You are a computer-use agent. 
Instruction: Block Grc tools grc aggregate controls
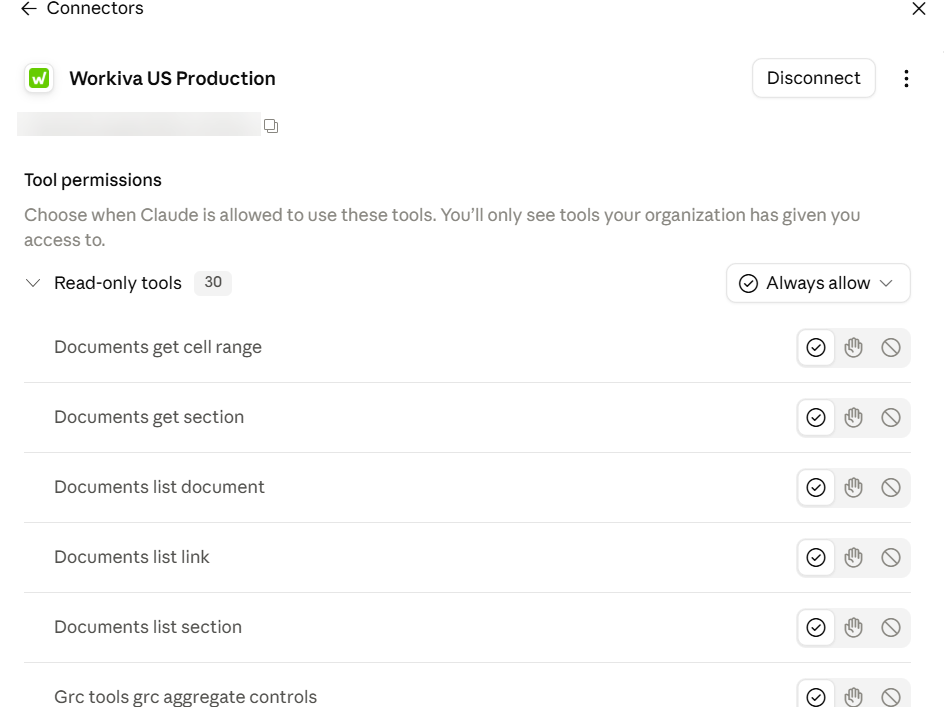coord(890,696)
